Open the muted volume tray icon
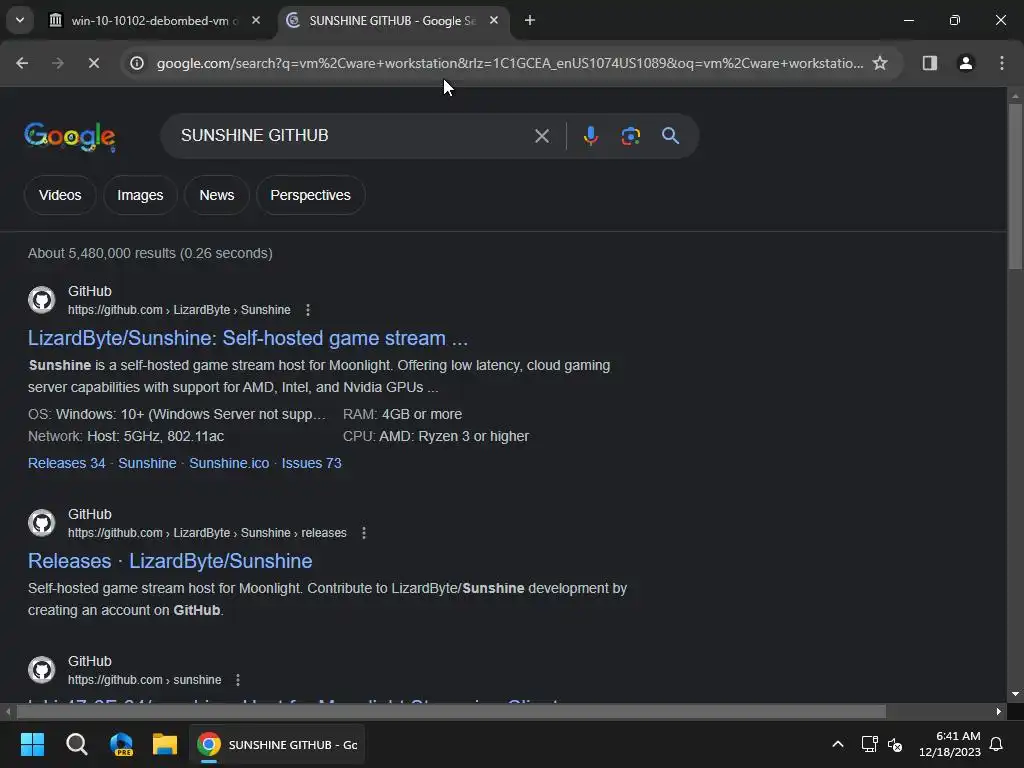Viewport: 1024px width, 768px height. click(895, 744)
